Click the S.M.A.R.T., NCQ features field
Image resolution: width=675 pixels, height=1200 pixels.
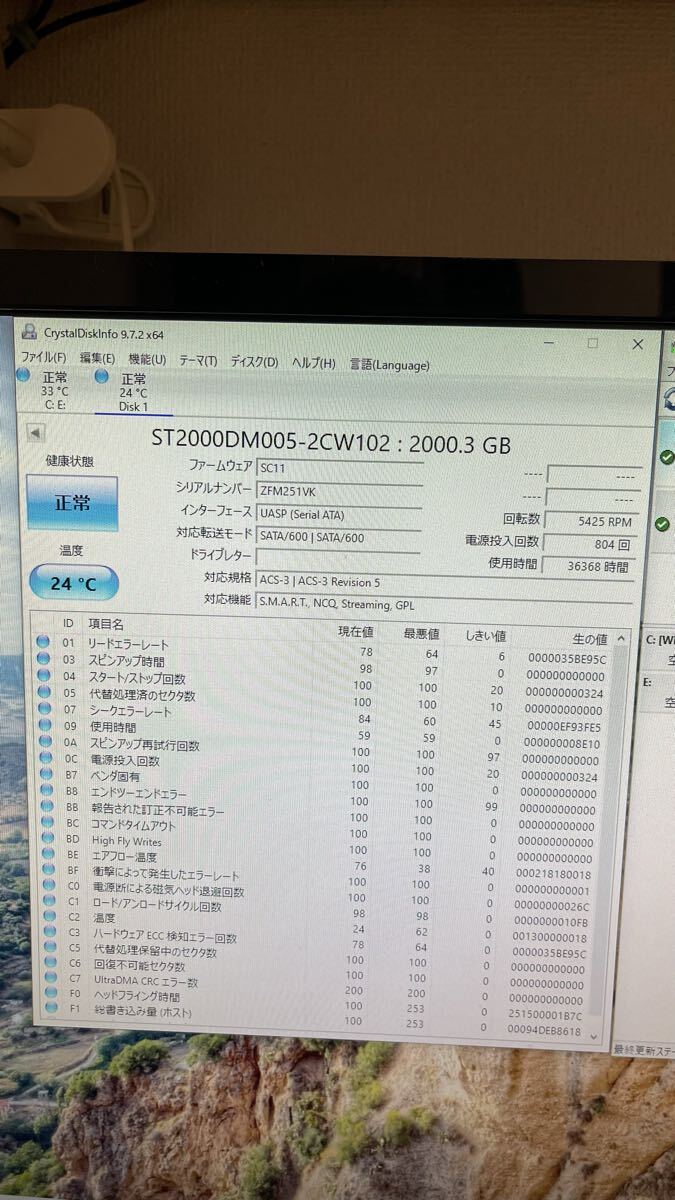pyautogui.click(x=445, y=605)
